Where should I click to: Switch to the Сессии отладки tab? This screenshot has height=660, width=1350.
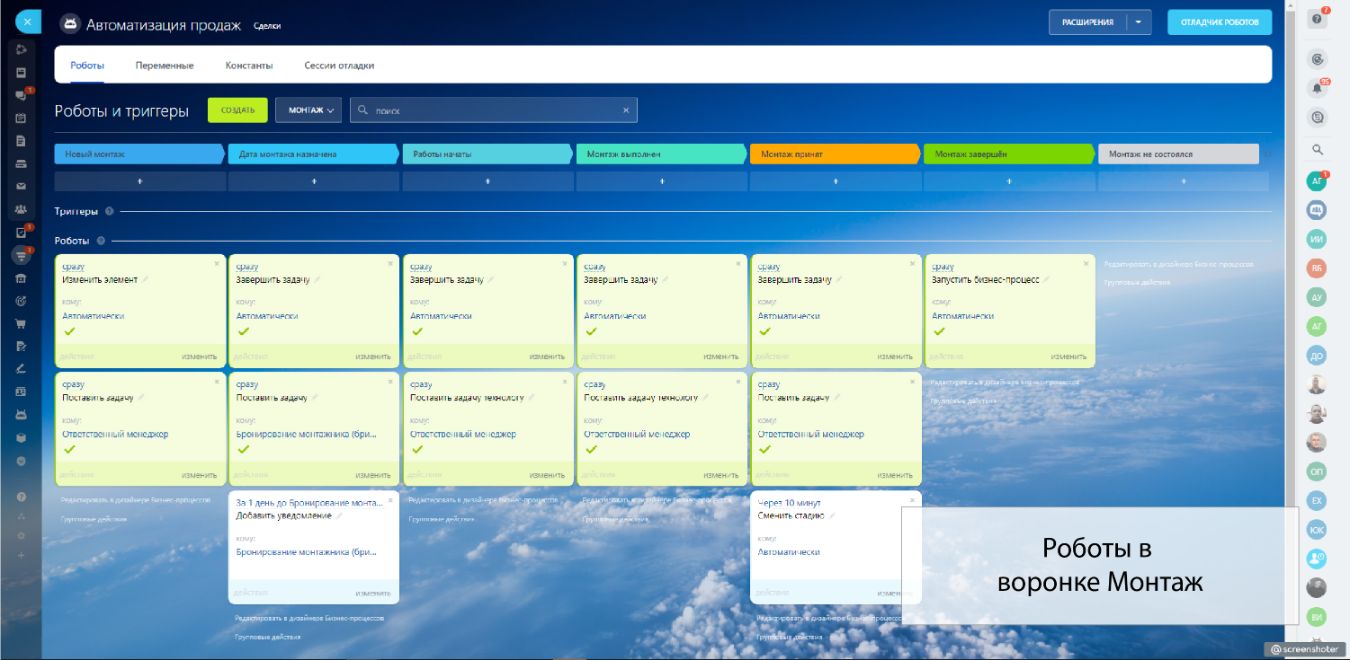point(339,65)
